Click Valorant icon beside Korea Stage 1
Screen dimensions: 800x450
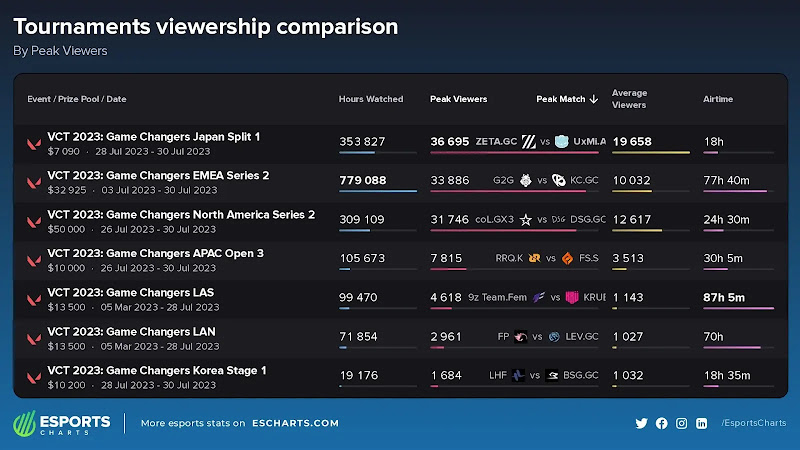point(34,378)
